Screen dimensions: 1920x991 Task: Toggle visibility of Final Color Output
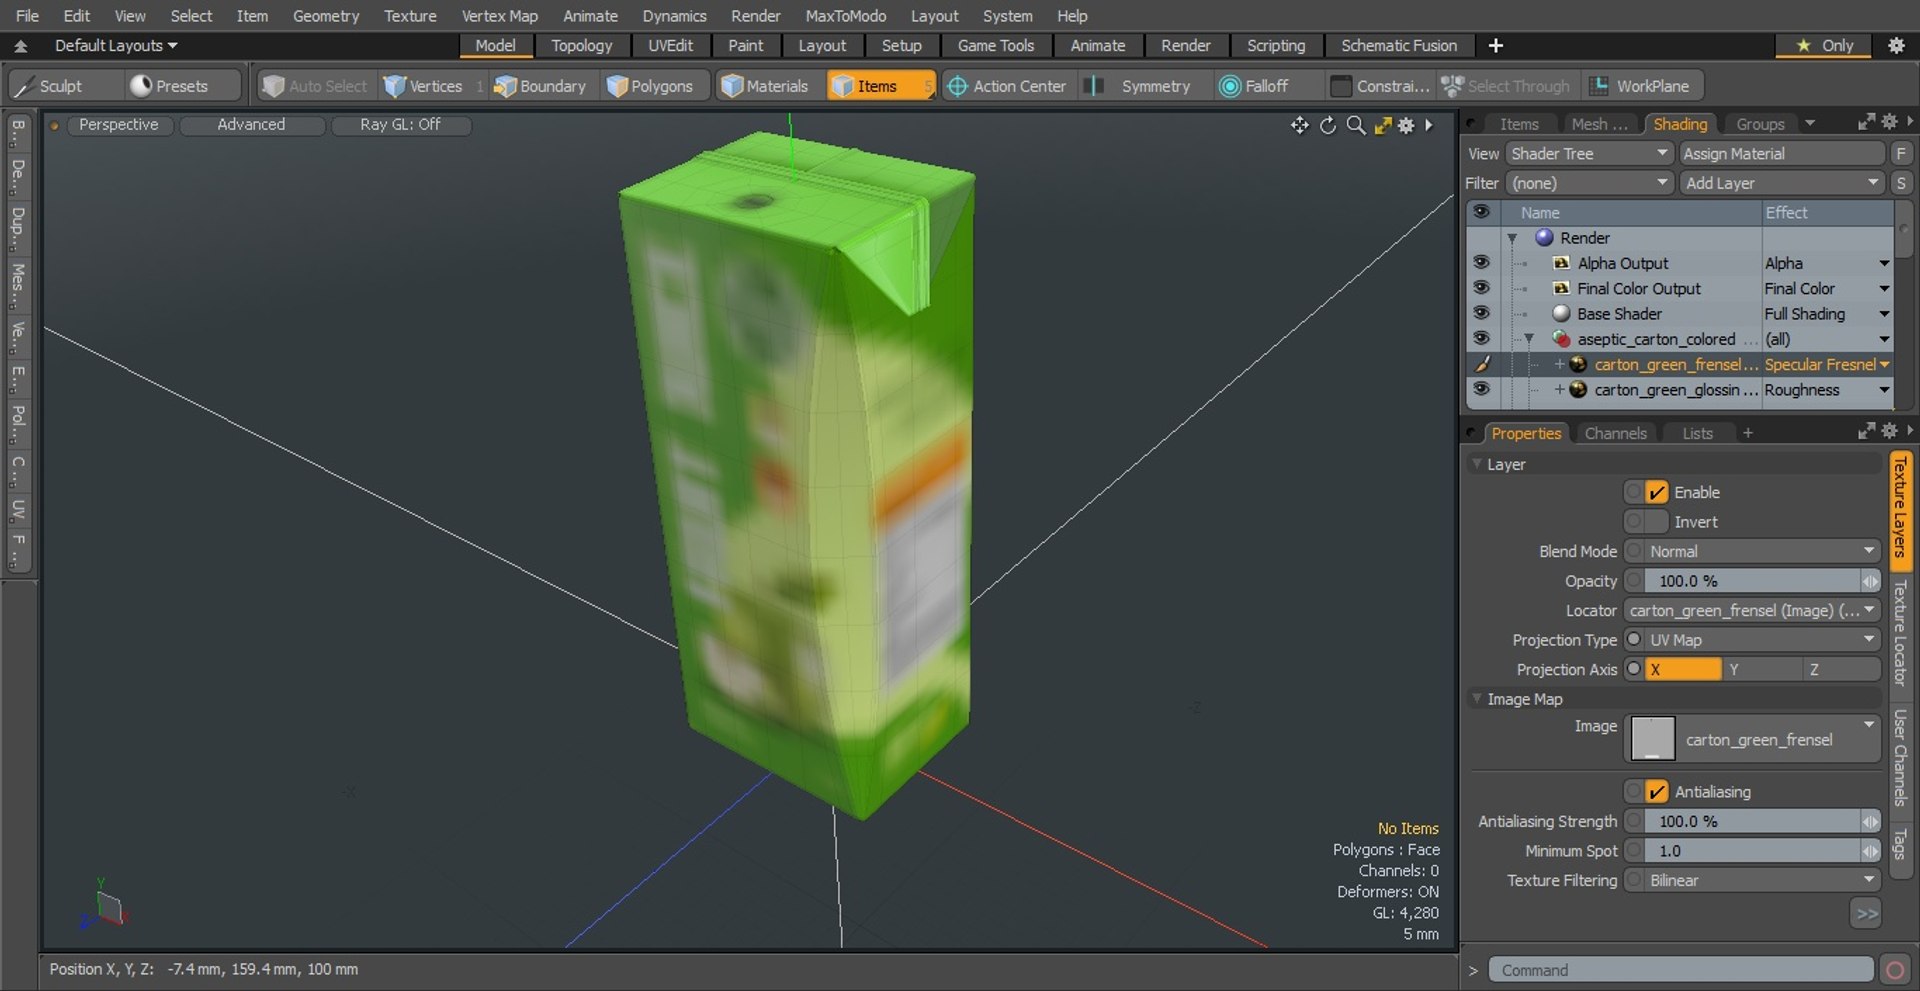pos(1481,287)
